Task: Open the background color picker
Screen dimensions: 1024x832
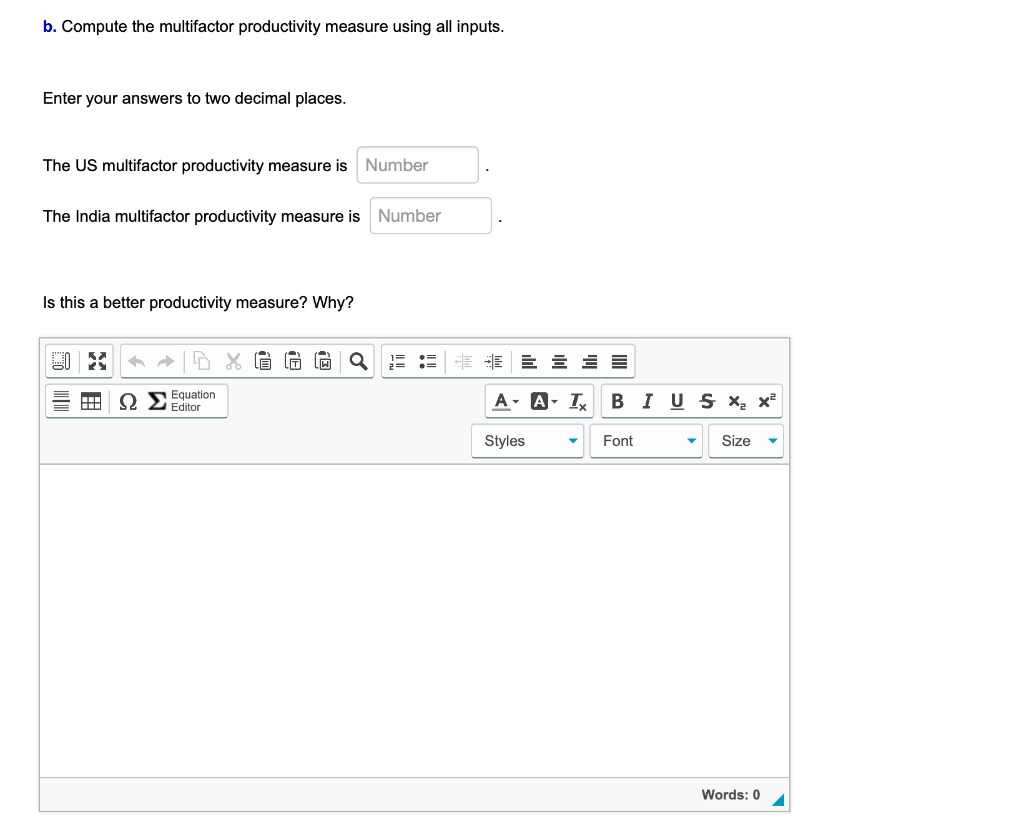Action: click(543, 401)
